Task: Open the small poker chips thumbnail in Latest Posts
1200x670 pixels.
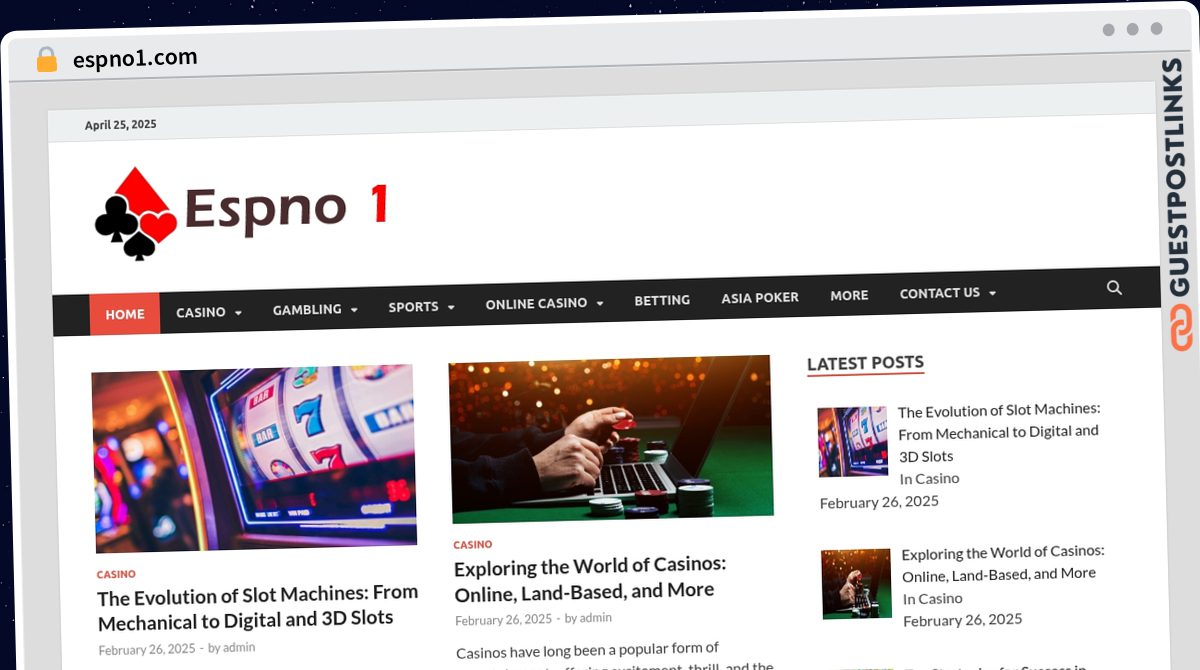Action: (856, 583)
